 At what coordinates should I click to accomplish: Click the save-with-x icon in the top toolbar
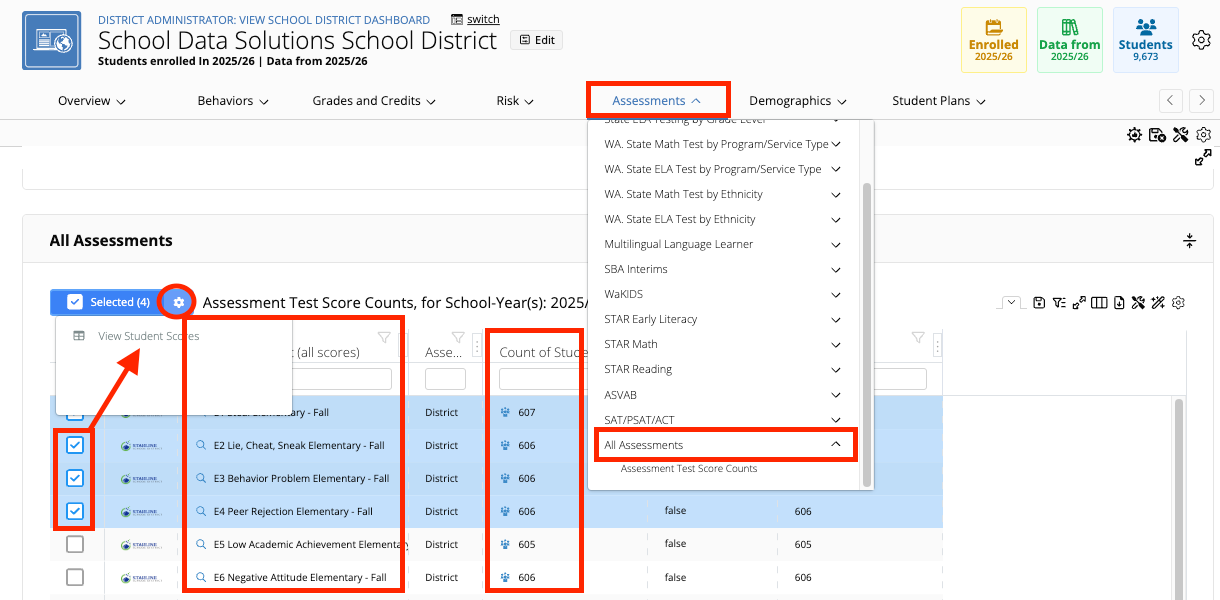[1157, 135]
